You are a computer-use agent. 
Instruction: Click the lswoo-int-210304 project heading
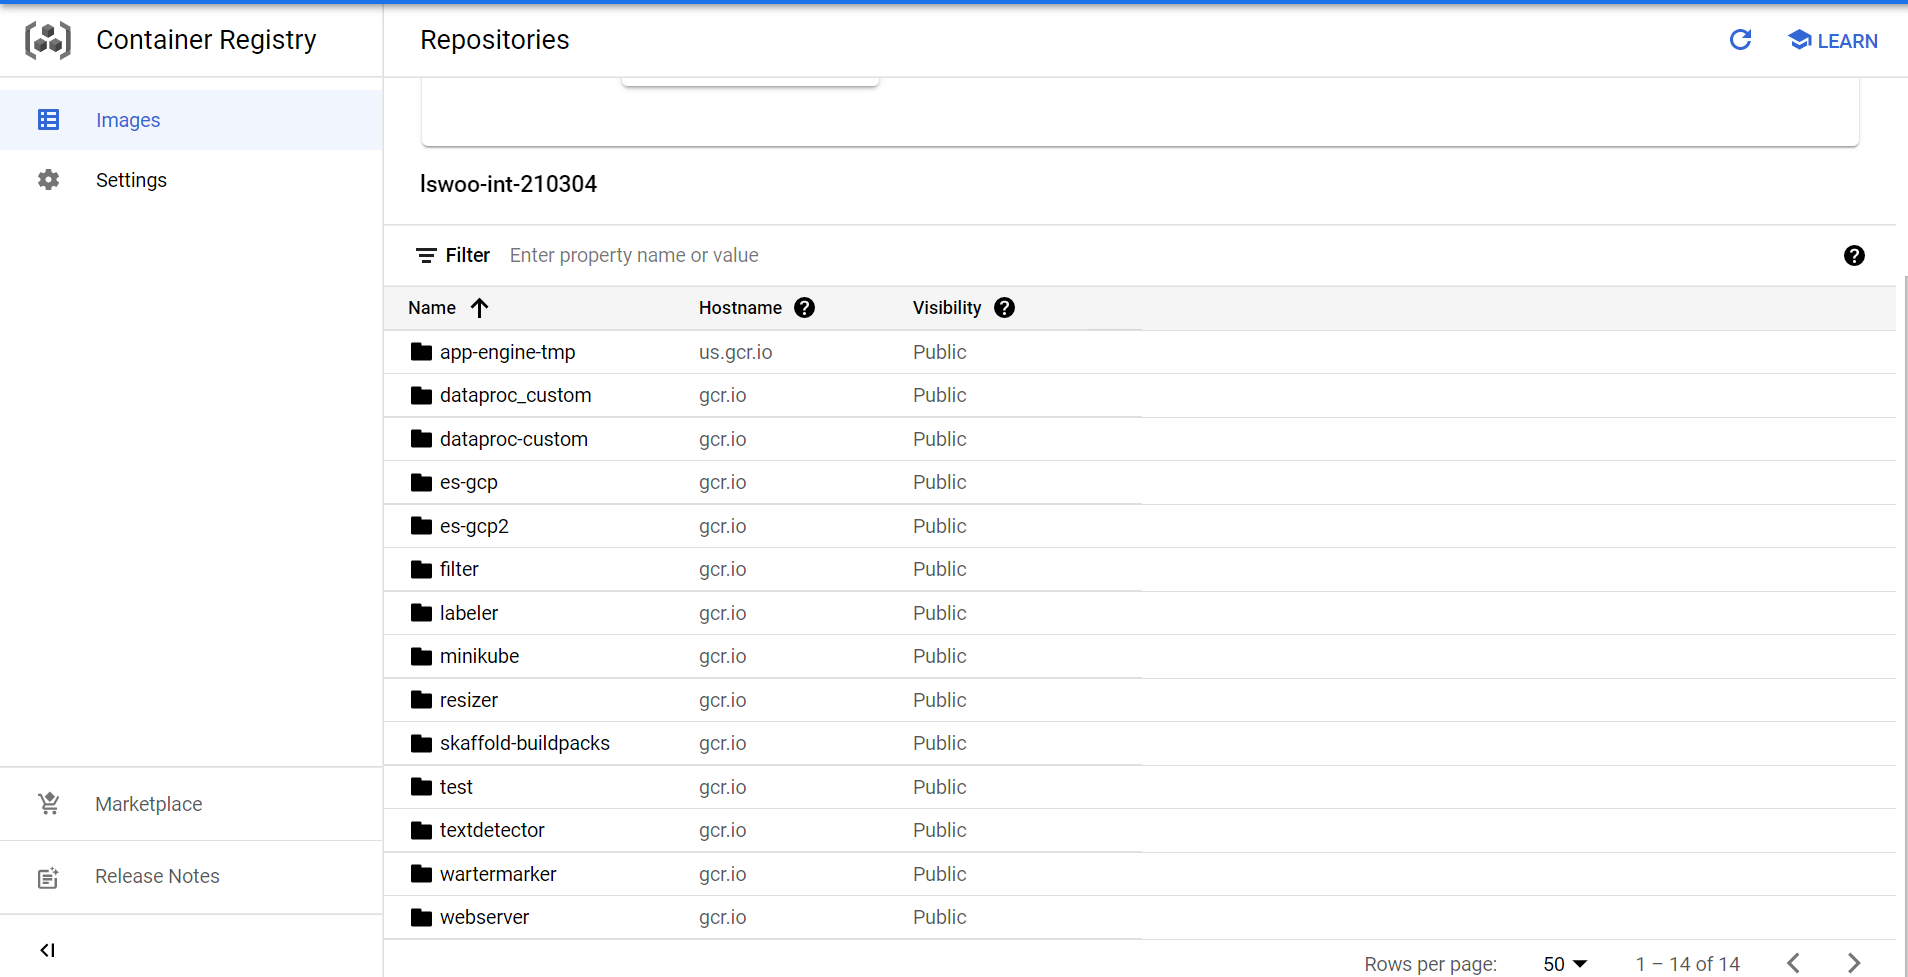pos(508,184)
